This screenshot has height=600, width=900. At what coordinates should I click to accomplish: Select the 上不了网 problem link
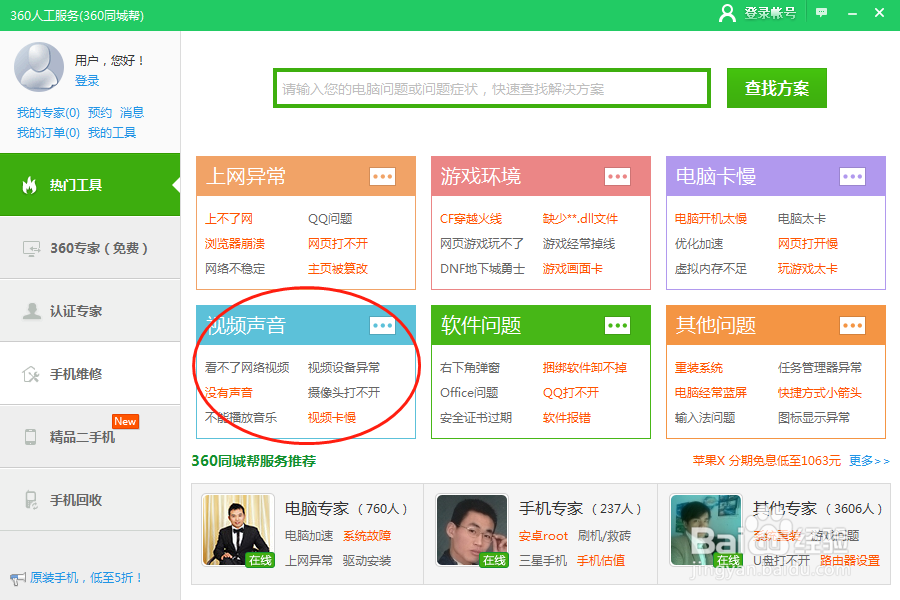[x=229, y=219]
